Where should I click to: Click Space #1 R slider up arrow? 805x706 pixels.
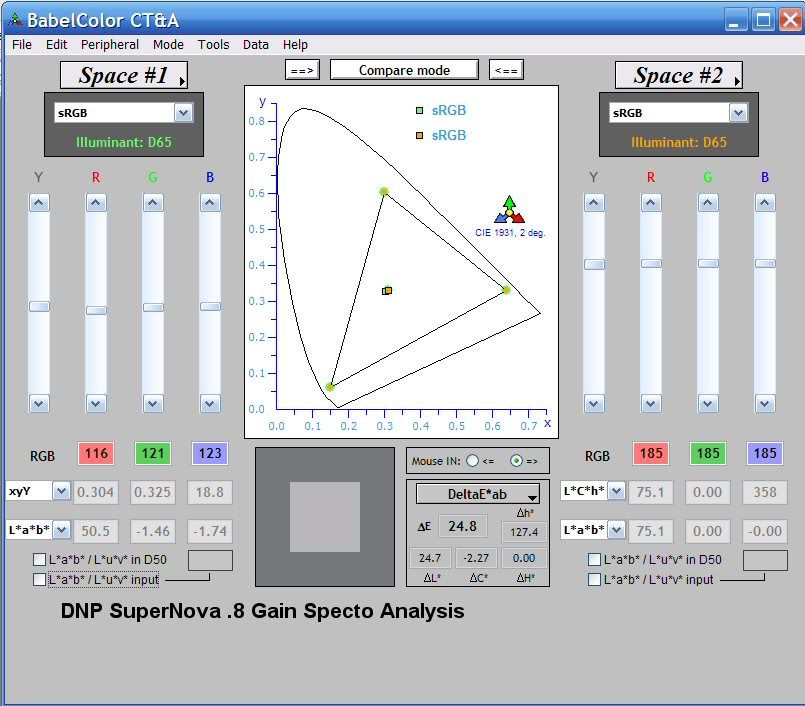pyautogui.click(x=96, y=203)
